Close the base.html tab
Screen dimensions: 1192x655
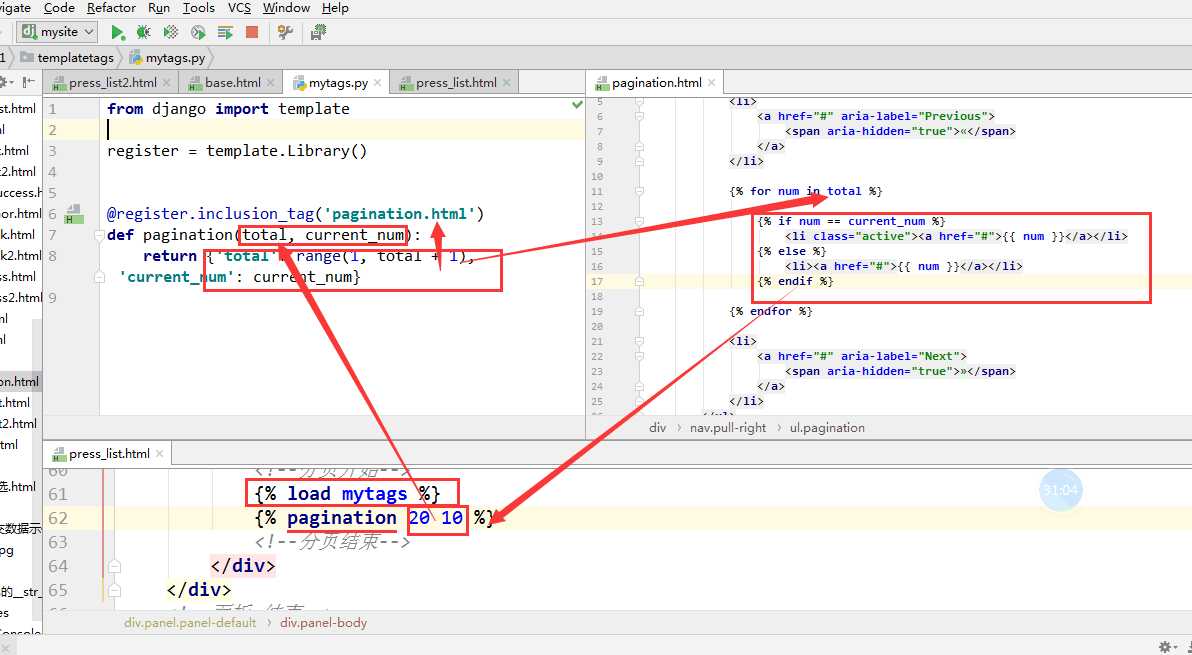[271, 82]
